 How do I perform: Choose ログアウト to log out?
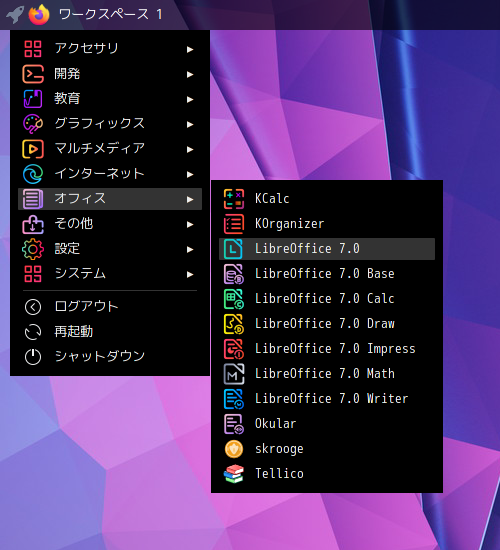pyautogui.click(x=110, y=307)
